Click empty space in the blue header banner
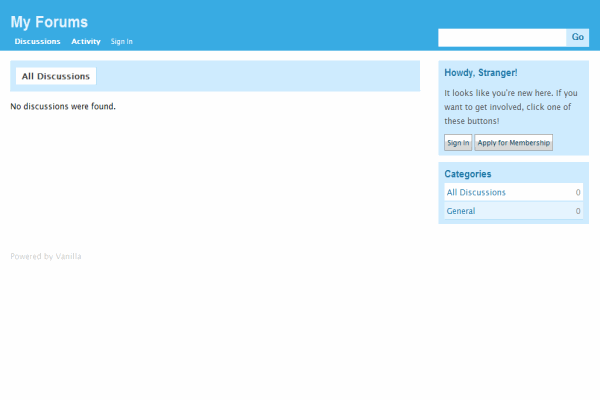Viewport: 600px width, 400px height. coord(300,20)
